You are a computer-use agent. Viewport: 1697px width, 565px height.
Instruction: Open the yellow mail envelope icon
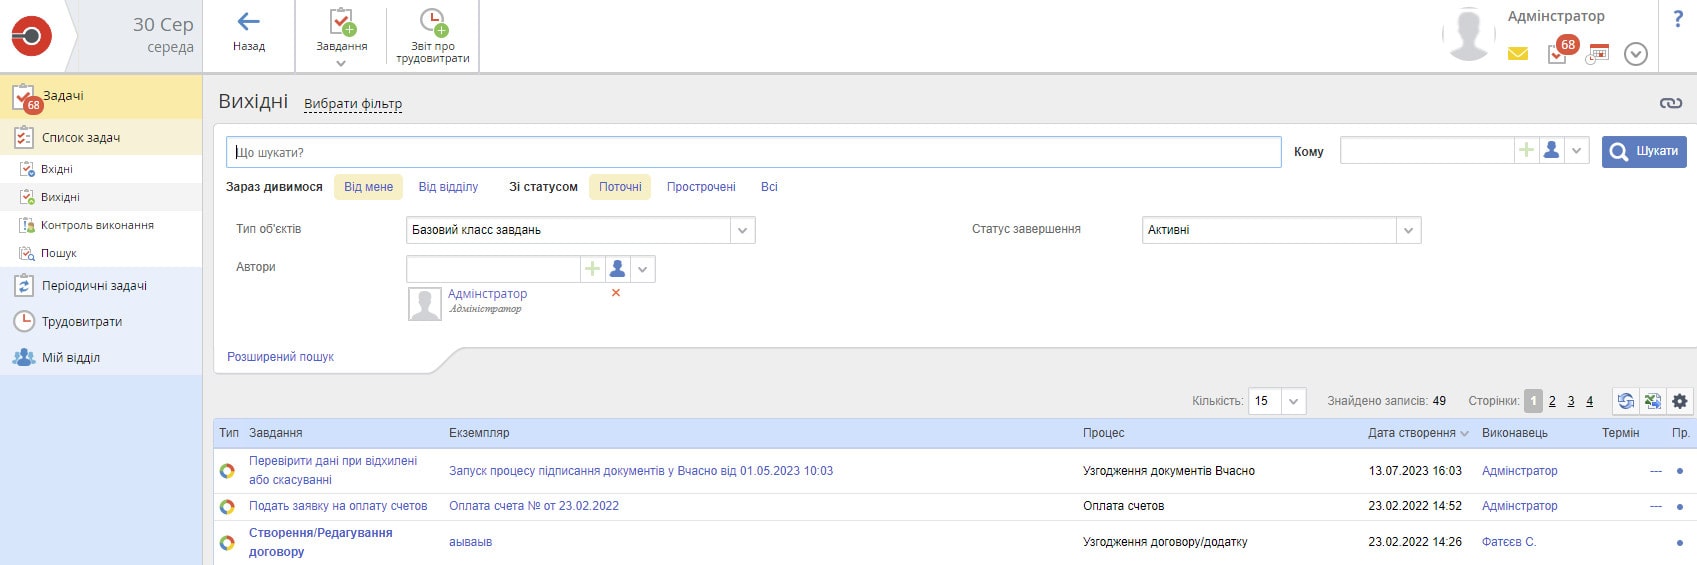(x=1517, y=54)
